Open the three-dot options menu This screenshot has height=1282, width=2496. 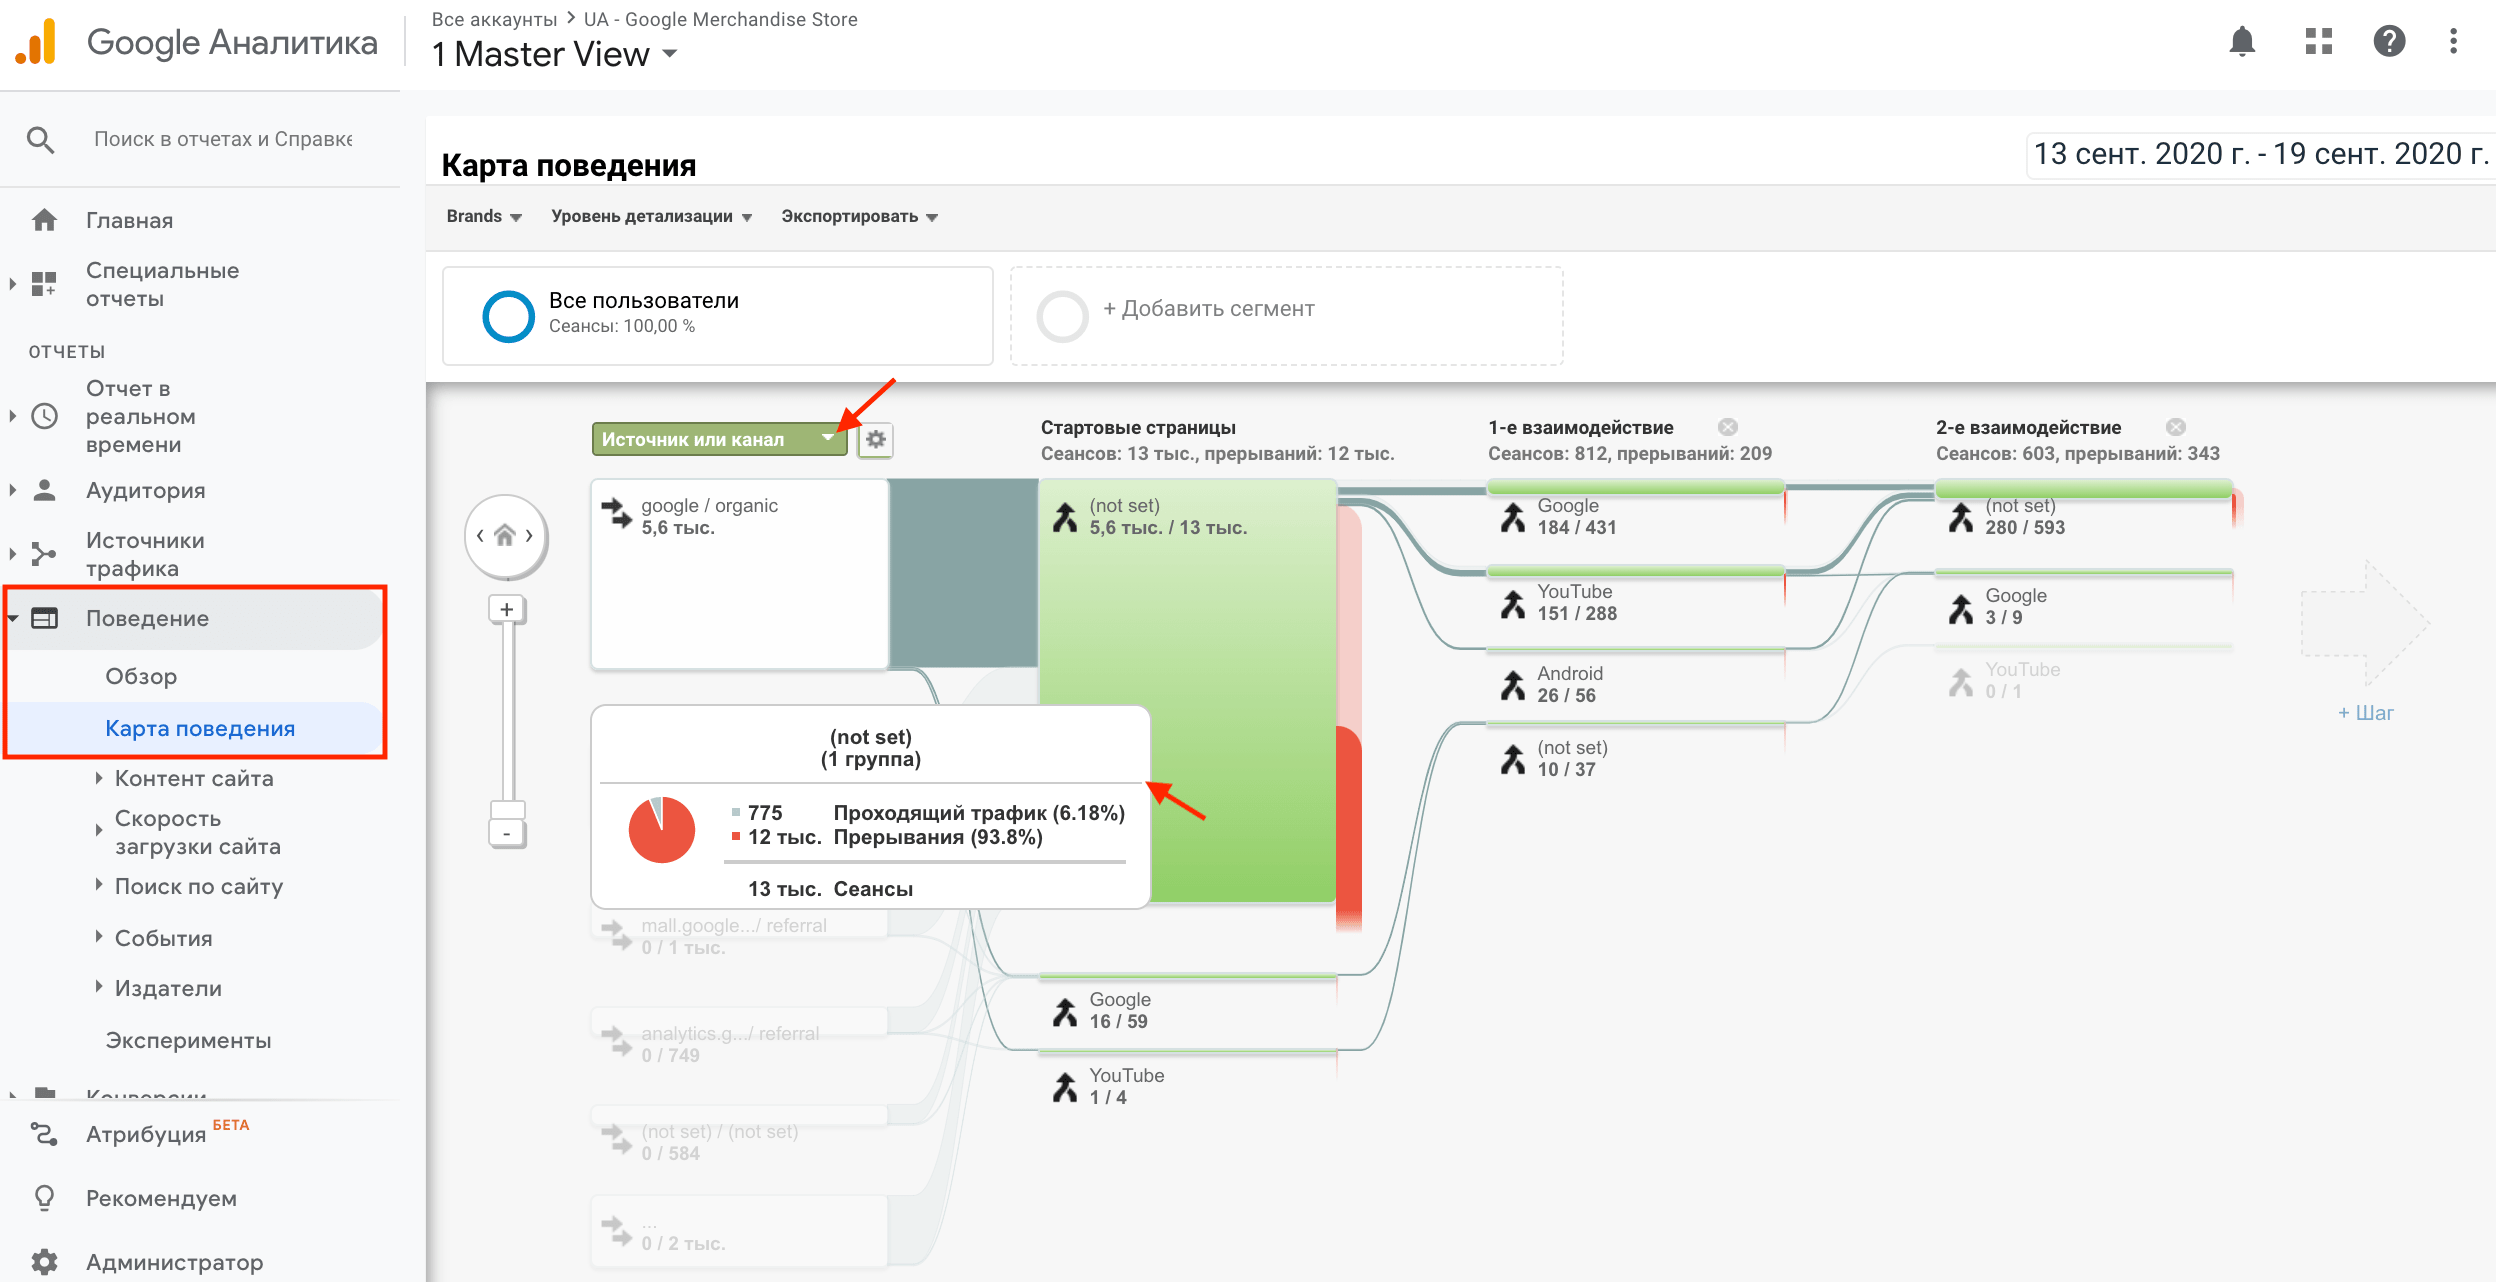pyautogui.click(x=2453, y=41)
